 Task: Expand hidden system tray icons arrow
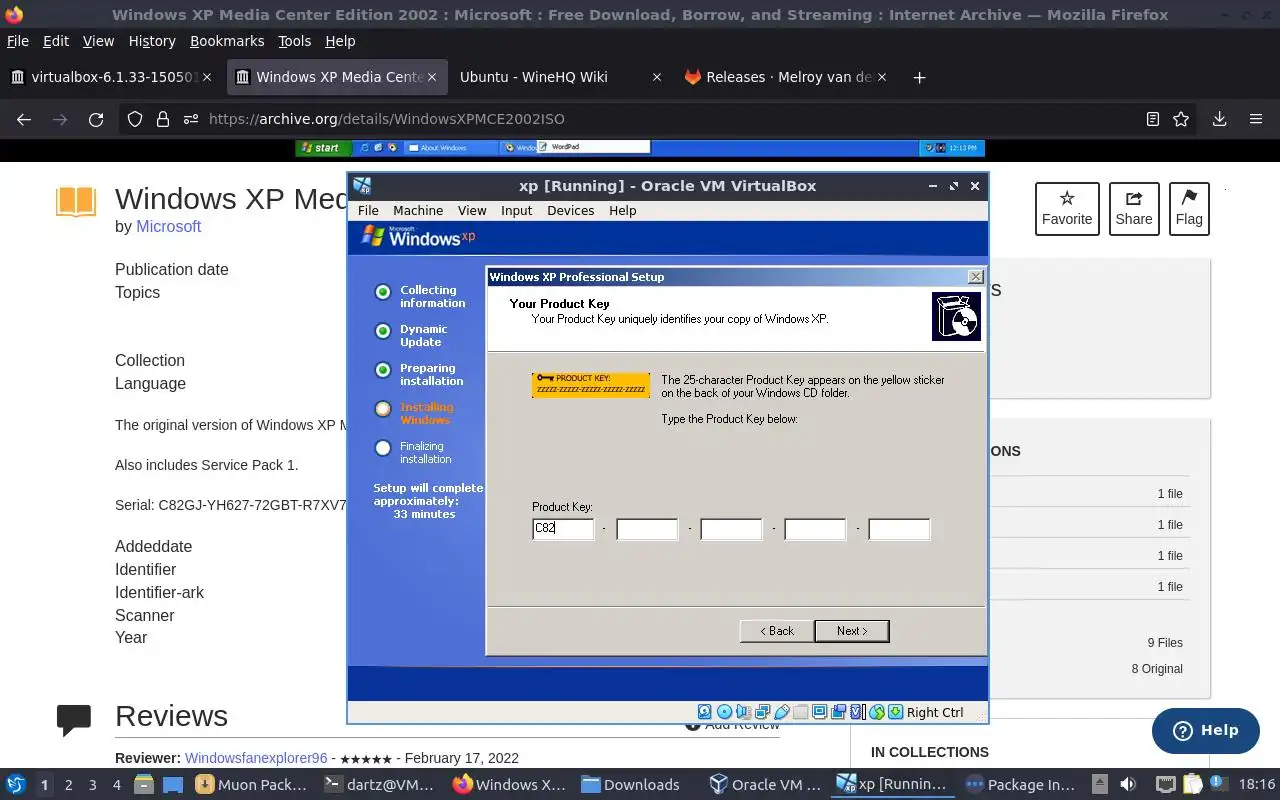coord(1100,785)
